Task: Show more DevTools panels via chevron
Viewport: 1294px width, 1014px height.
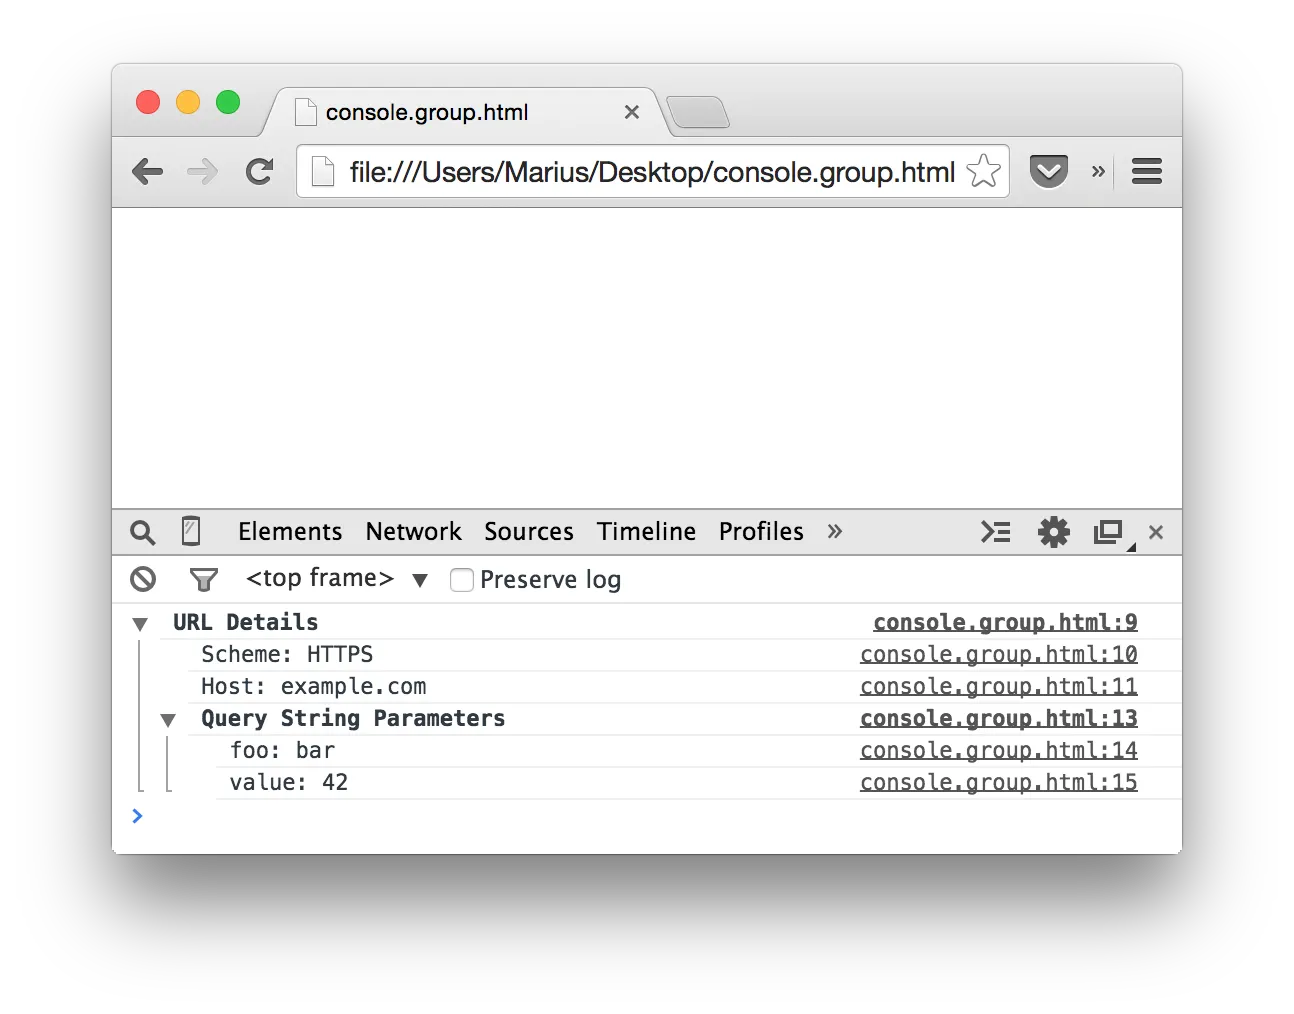Action: [835, 532]
